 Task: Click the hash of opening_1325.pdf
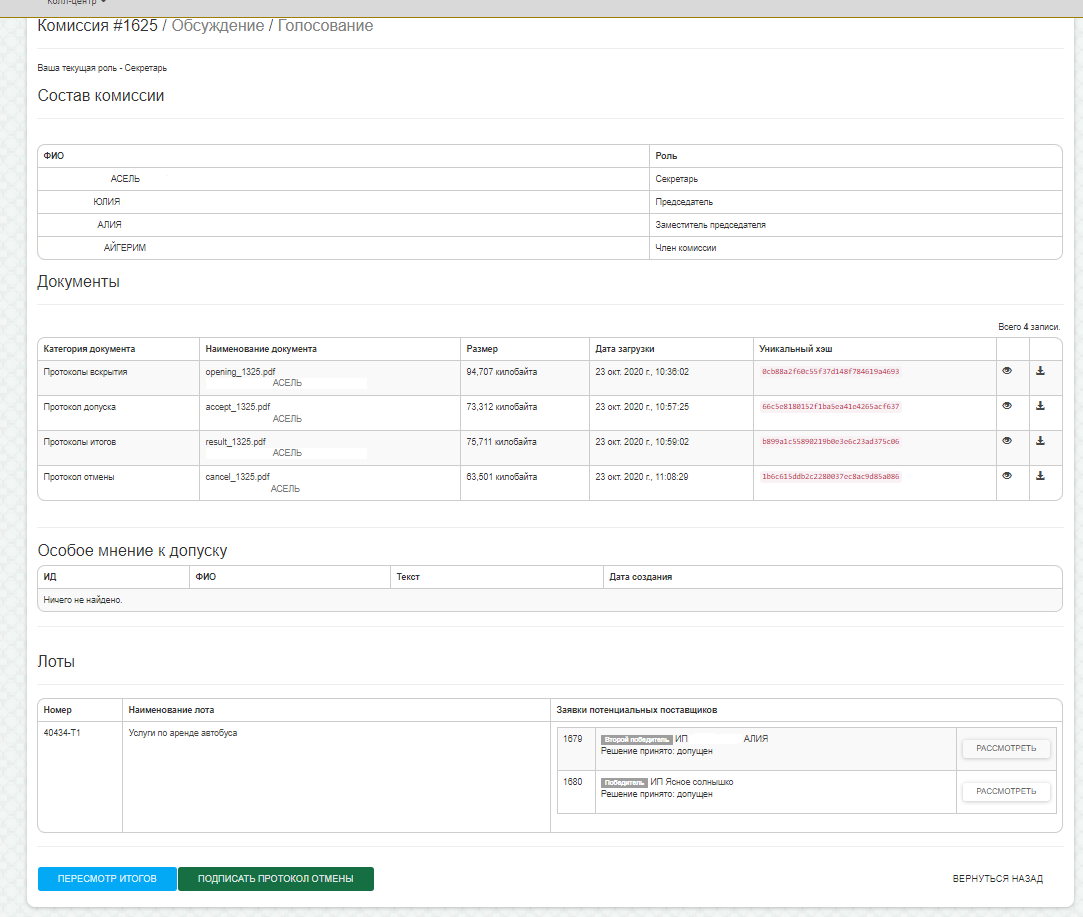[x=830, y=372]
